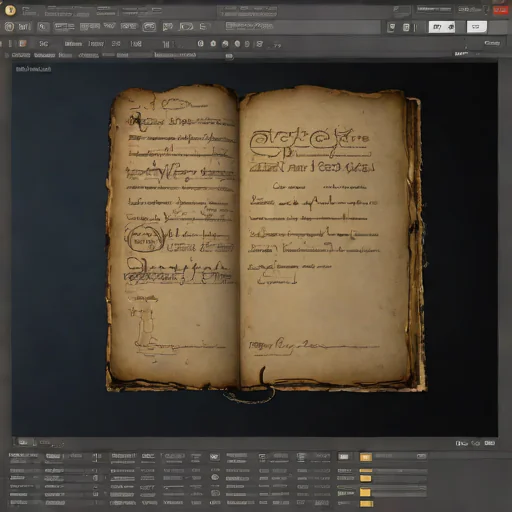
Task: Click the circular icon starting the main toolbar row
Action: coord(9,26)
